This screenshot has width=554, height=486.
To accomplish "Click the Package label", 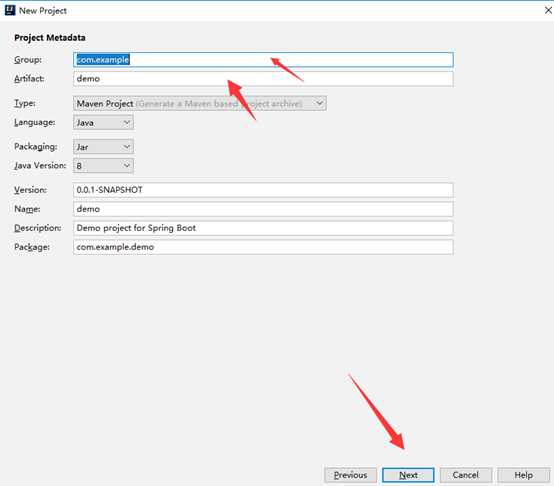I will (x=32, y=247).
